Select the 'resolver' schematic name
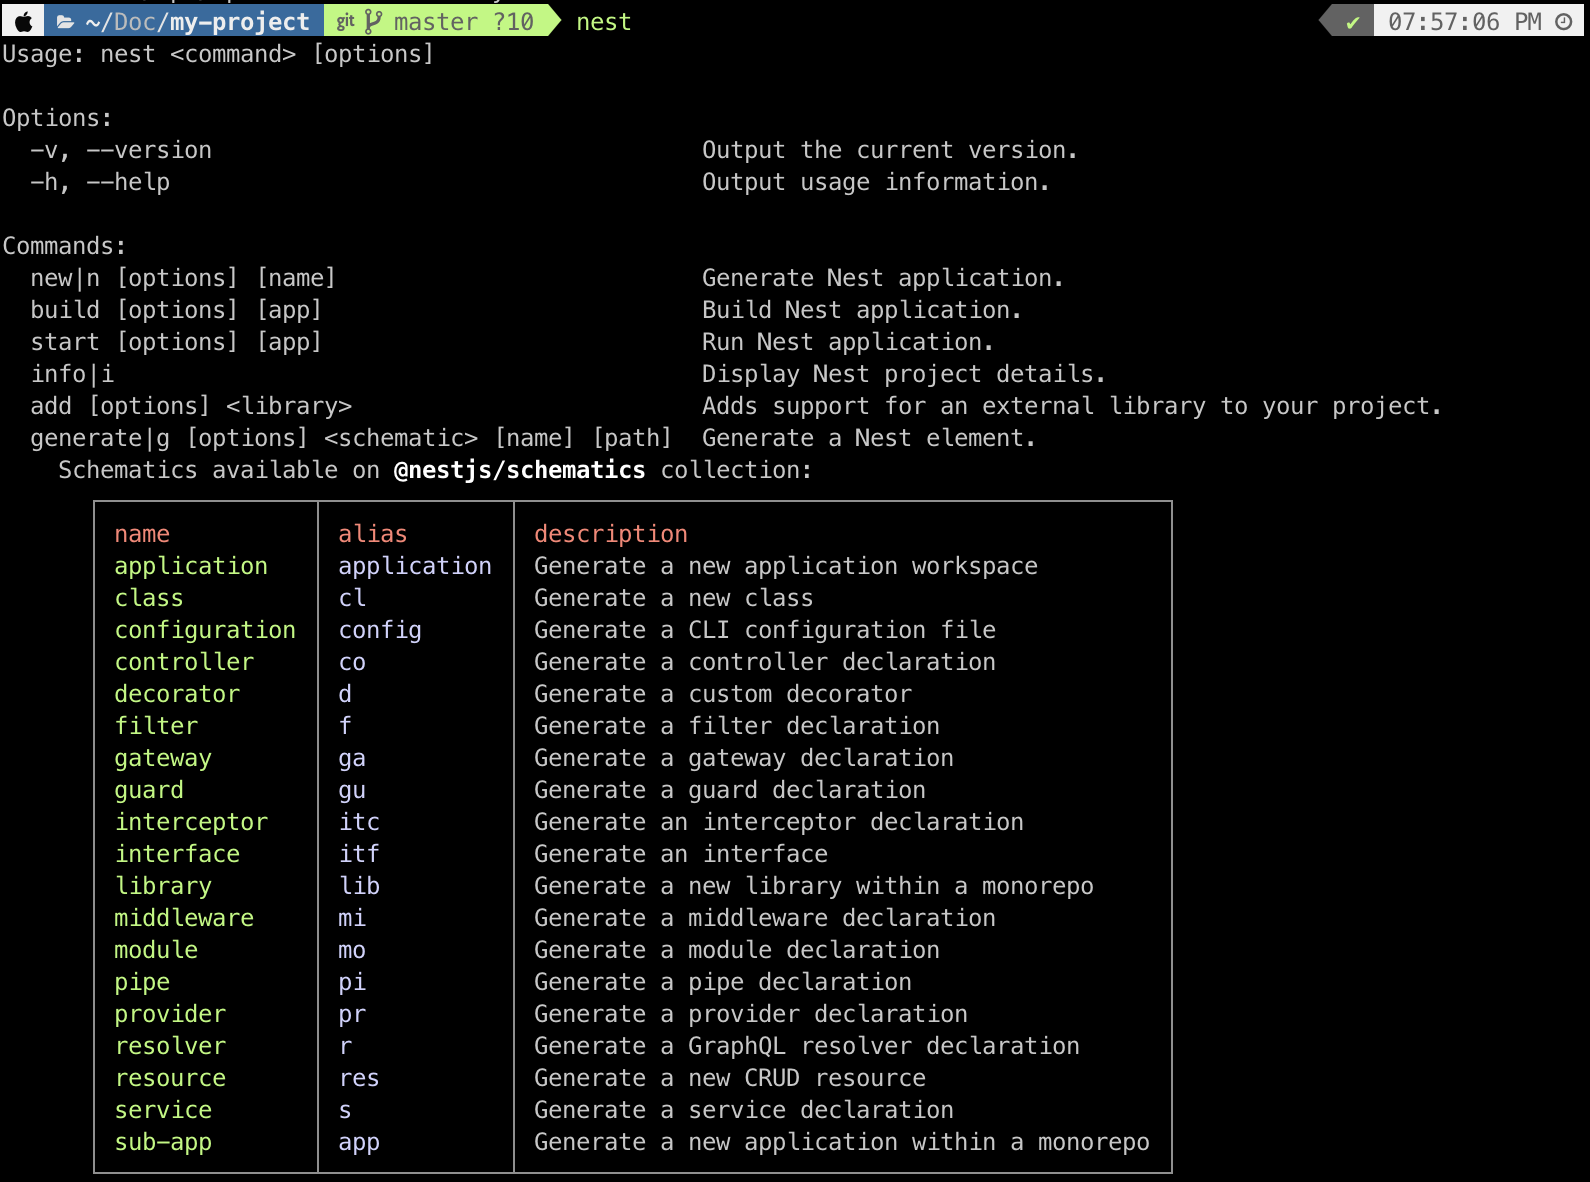 click(x=170, y=1046)
